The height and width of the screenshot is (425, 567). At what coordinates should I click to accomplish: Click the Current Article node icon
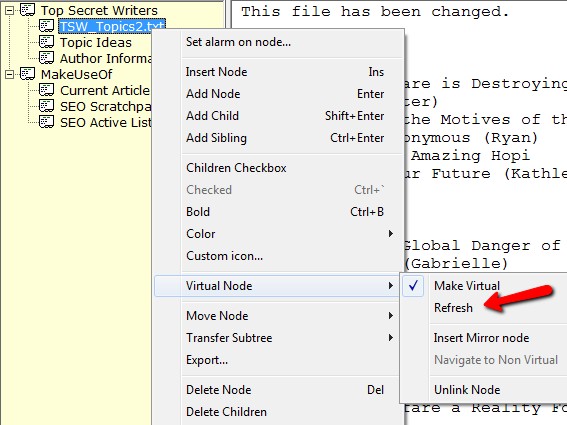47,90
